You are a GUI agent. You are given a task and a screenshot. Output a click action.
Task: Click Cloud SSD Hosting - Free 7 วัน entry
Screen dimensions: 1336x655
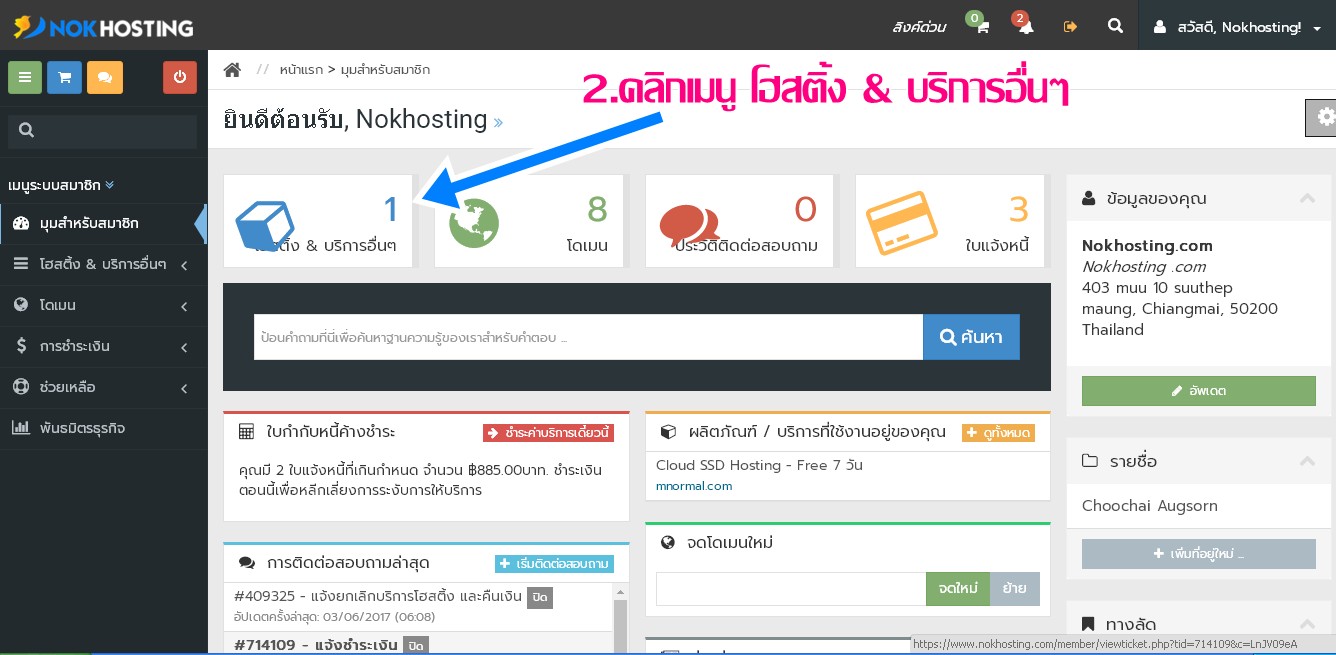[759, 465]
